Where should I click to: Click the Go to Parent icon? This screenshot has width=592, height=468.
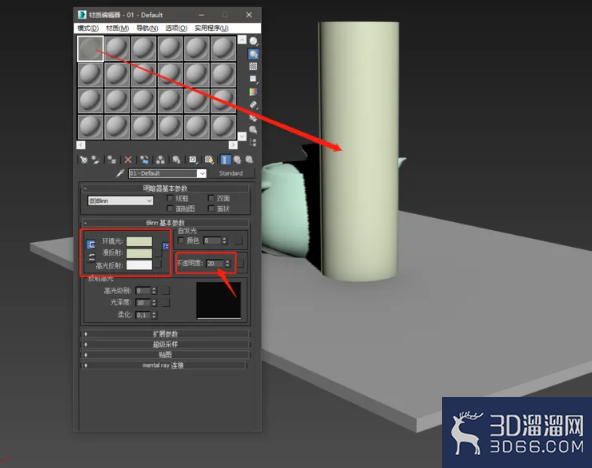pyautogui.click(x=237, y=160)
